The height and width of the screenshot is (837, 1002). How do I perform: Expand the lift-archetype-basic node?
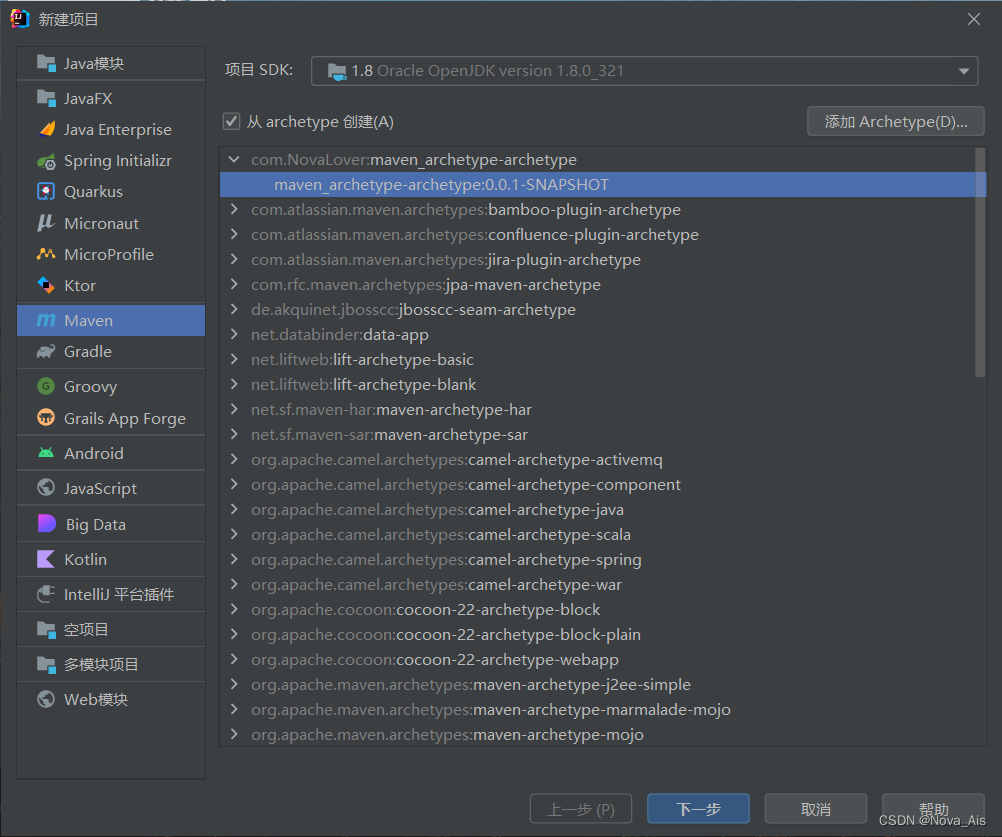point(235,359)
